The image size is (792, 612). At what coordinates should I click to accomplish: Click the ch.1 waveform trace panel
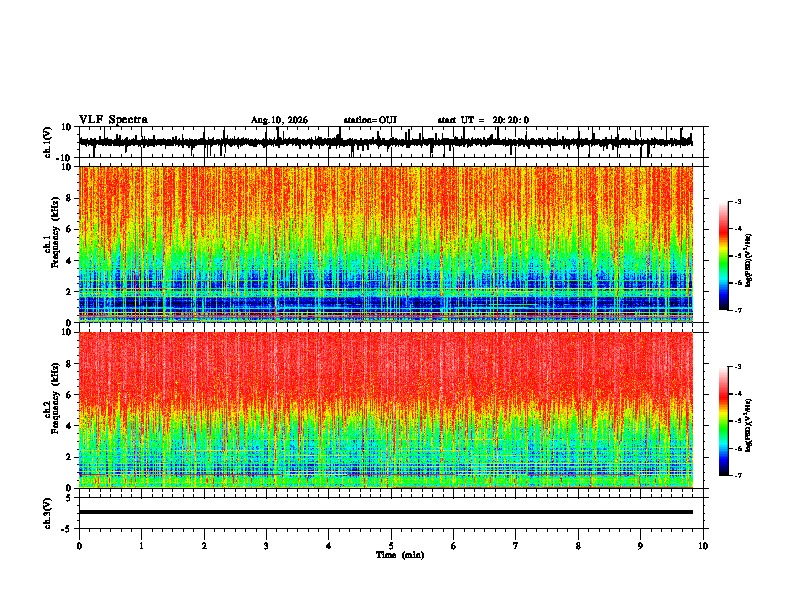coord(391,142)
